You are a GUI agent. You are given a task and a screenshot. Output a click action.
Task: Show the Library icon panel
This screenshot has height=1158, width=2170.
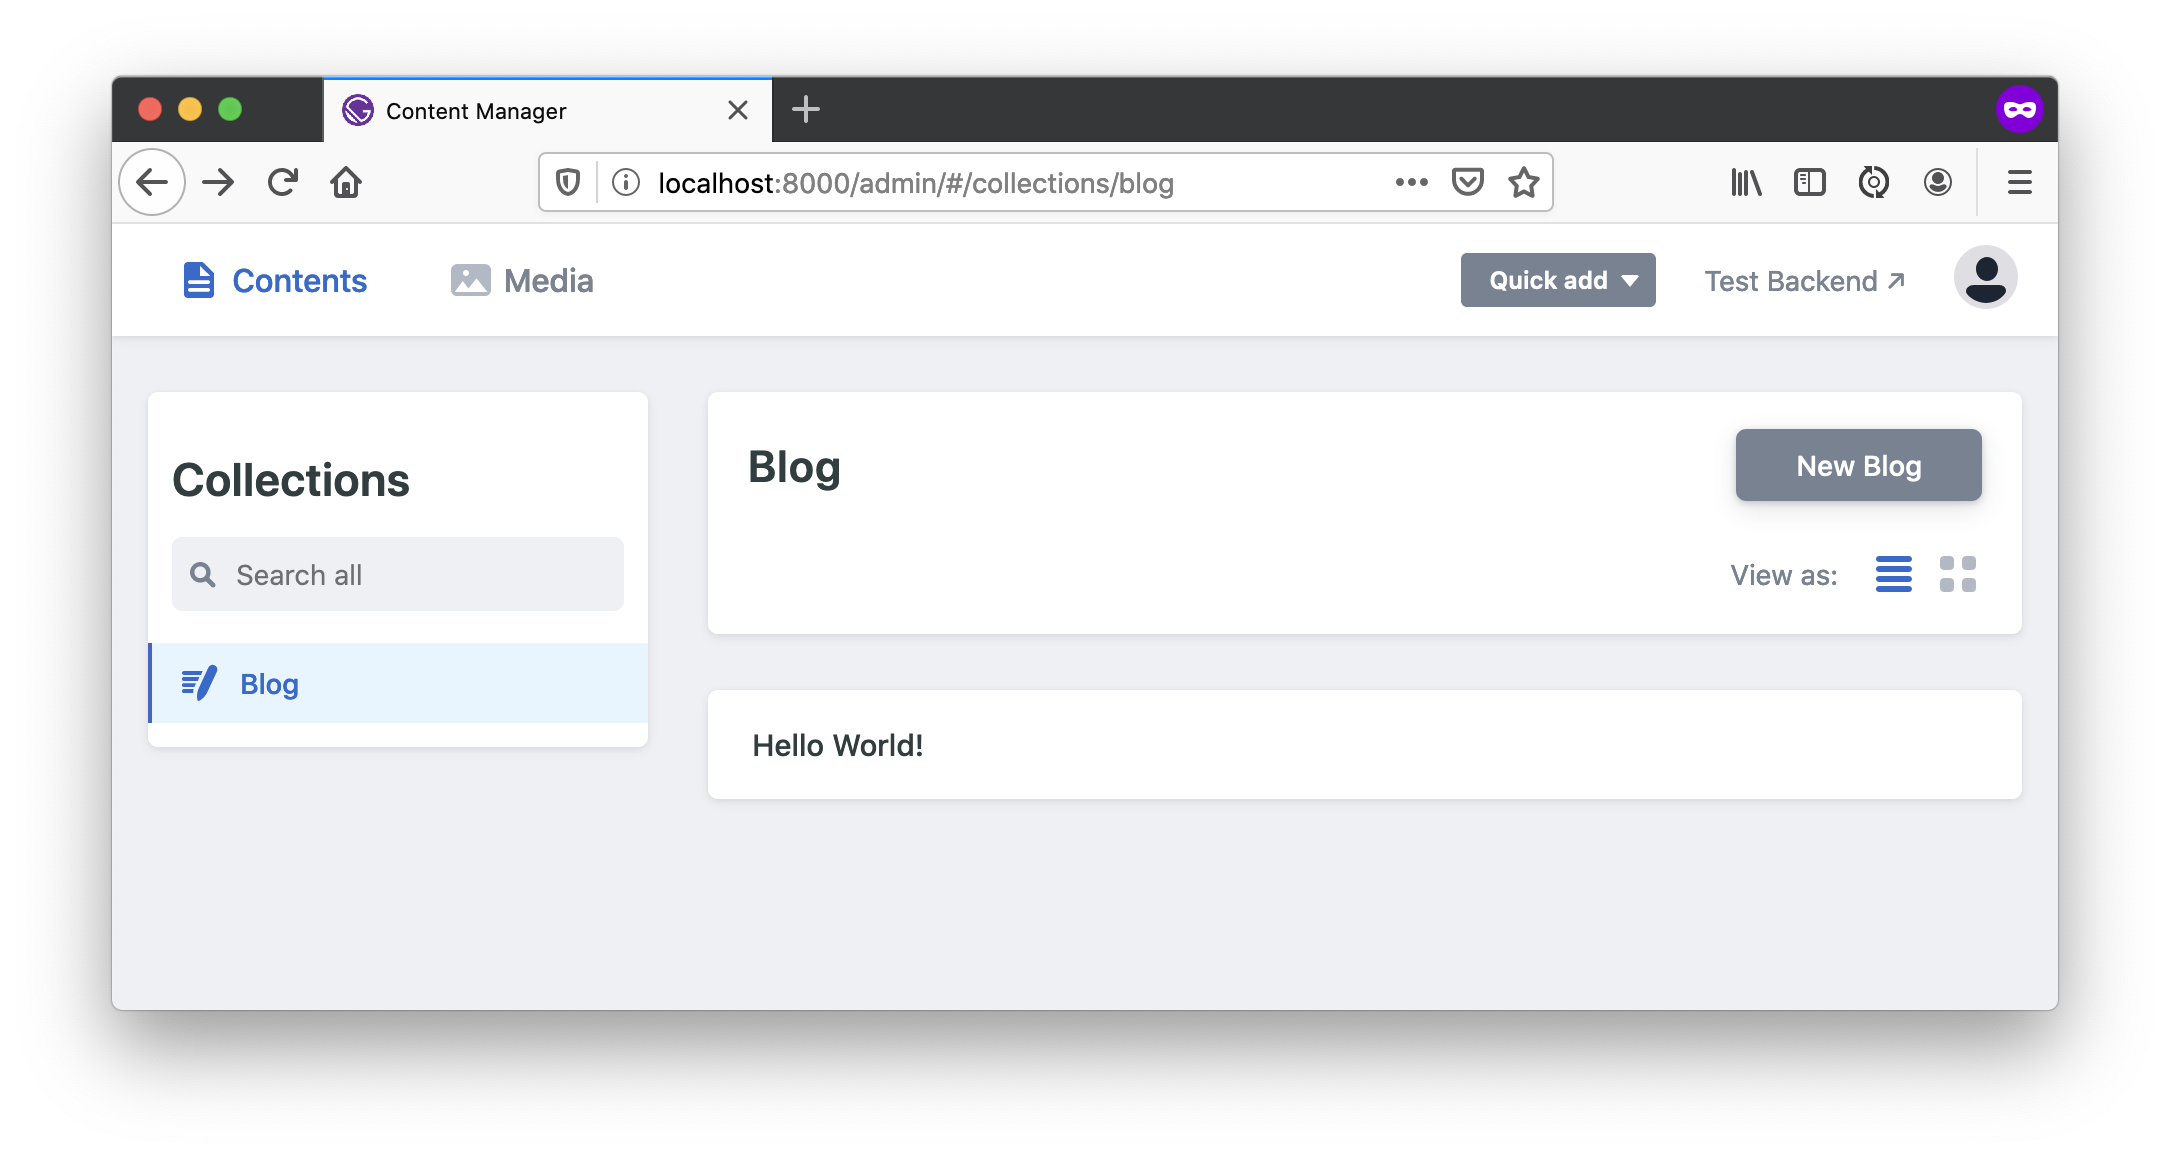1746,182
